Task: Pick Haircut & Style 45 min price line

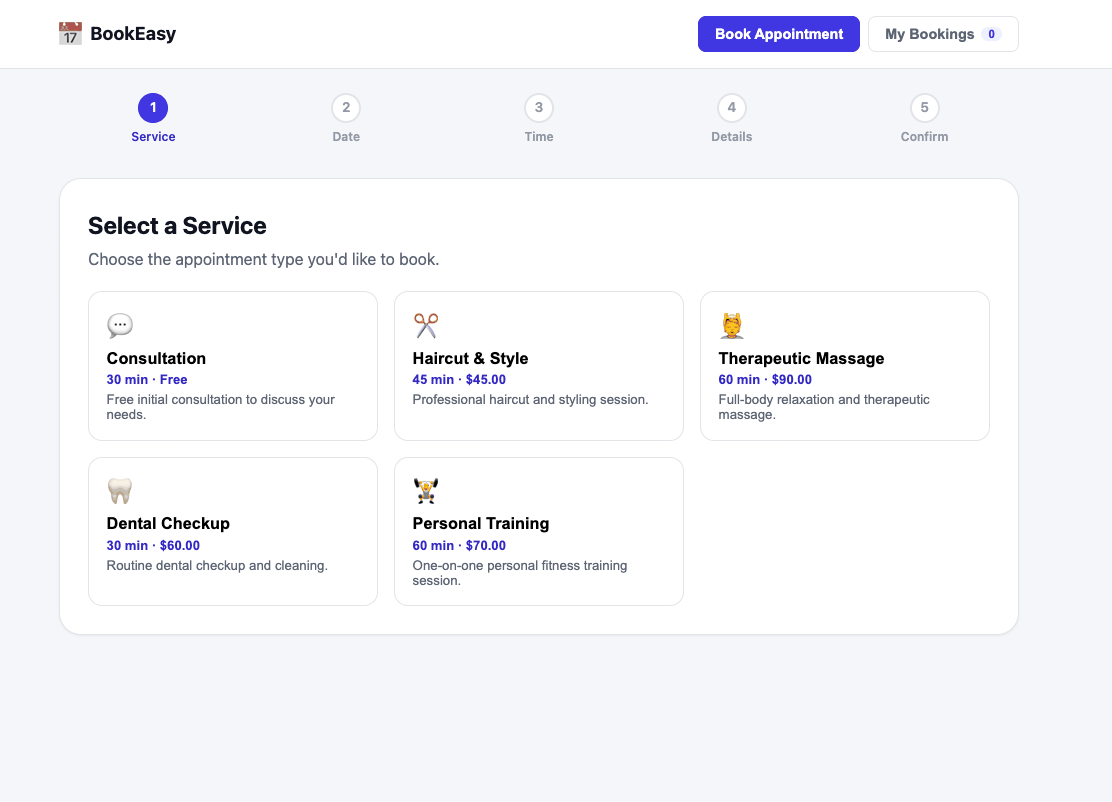Action: click(460, 379)
